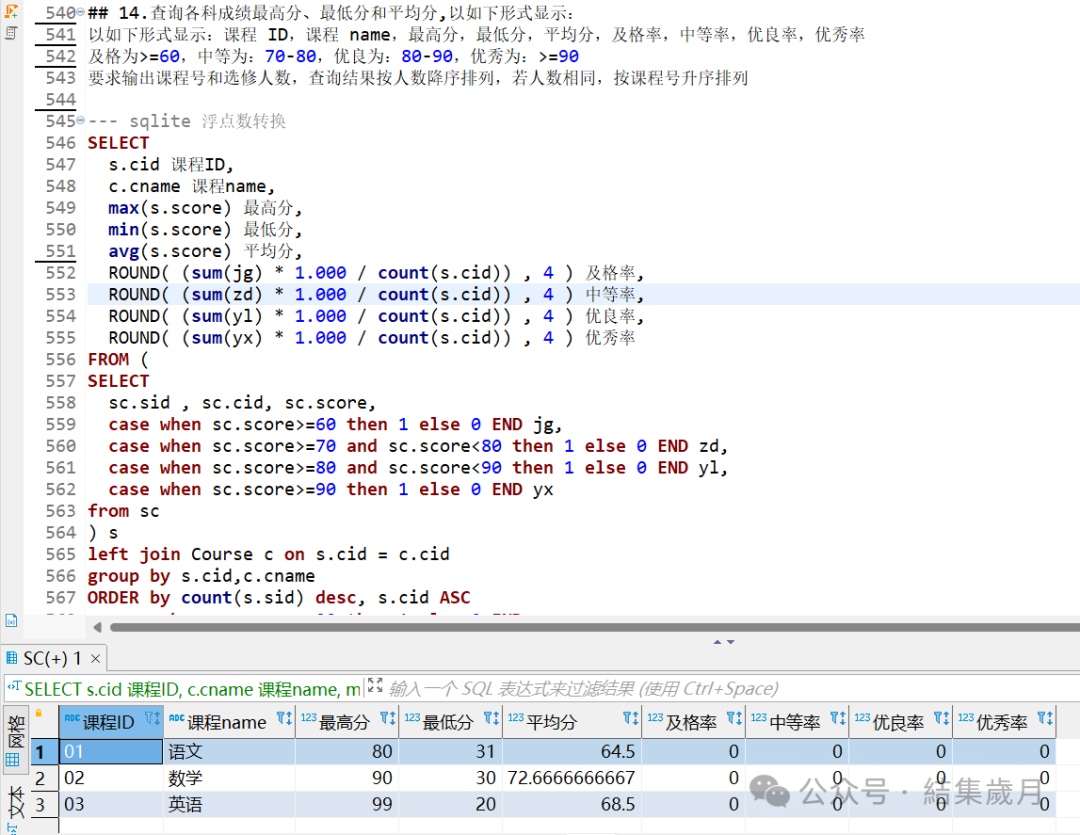Click the read-only lock icon in grid corner
This screenshot has height=835, width=1080.
(x=39, y=714)
